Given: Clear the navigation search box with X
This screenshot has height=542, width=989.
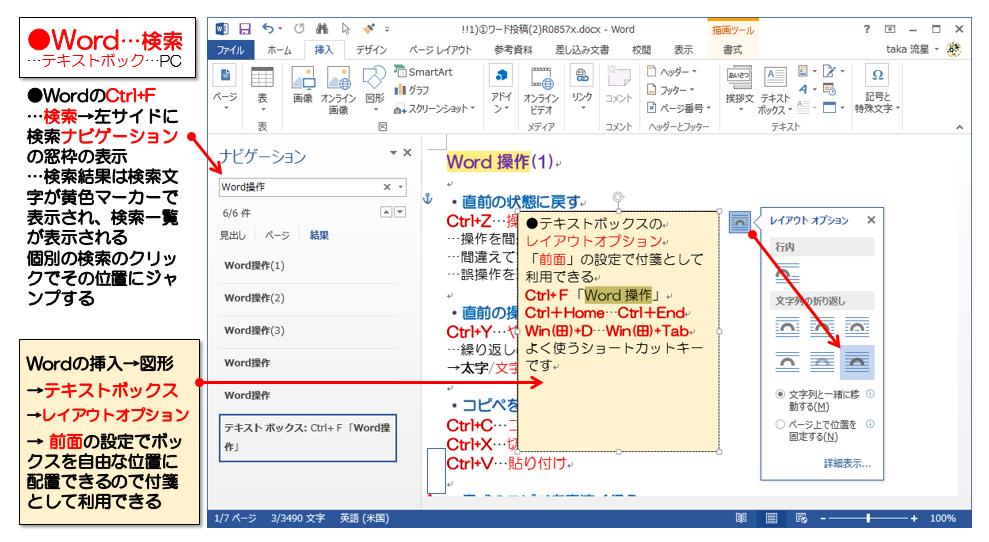Looking at the screenshot, I should coord(387,187).
